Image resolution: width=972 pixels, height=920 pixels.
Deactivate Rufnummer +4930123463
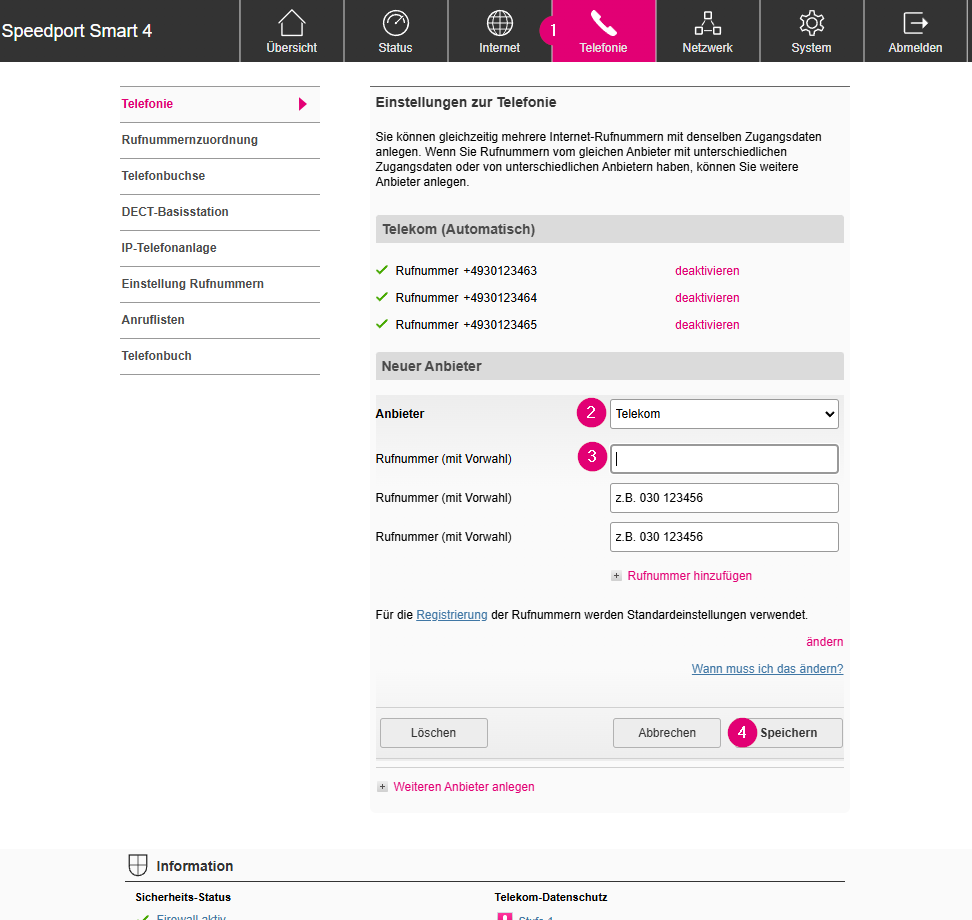tap(707, 271)
